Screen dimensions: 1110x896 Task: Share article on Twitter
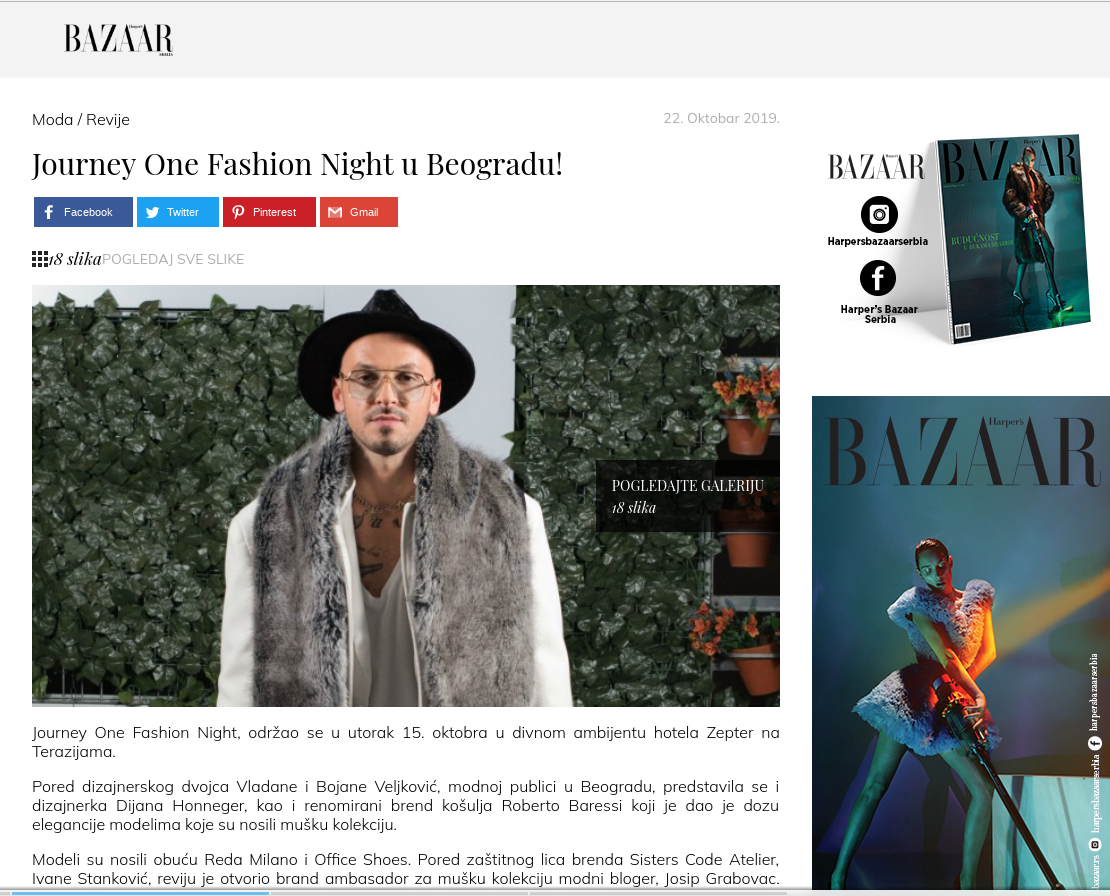[x=178, y=212]
